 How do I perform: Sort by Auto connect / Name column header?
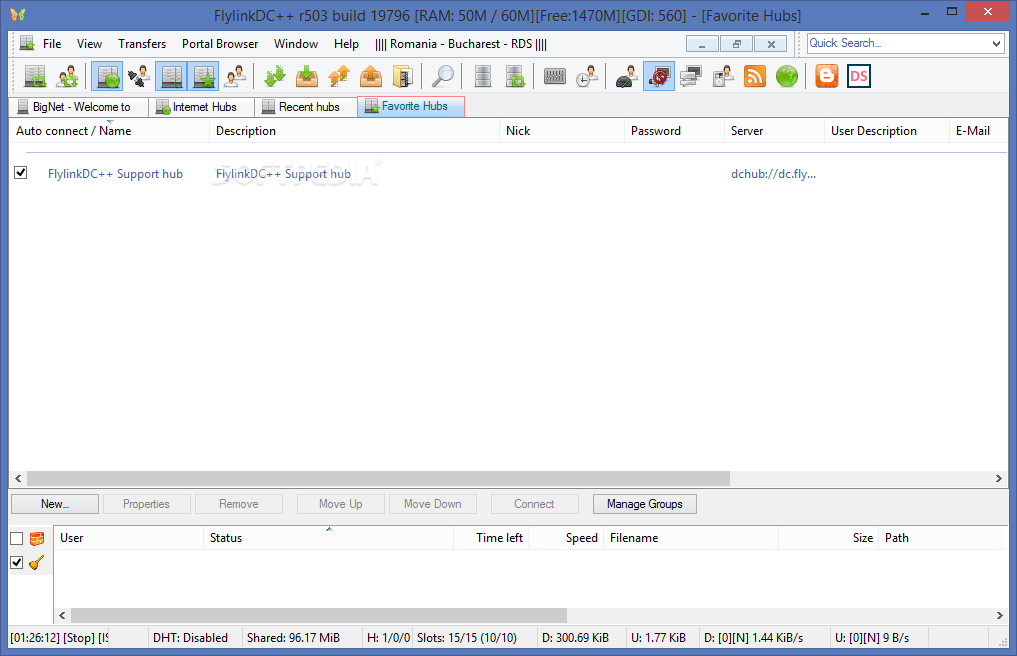tap(109, 131)
